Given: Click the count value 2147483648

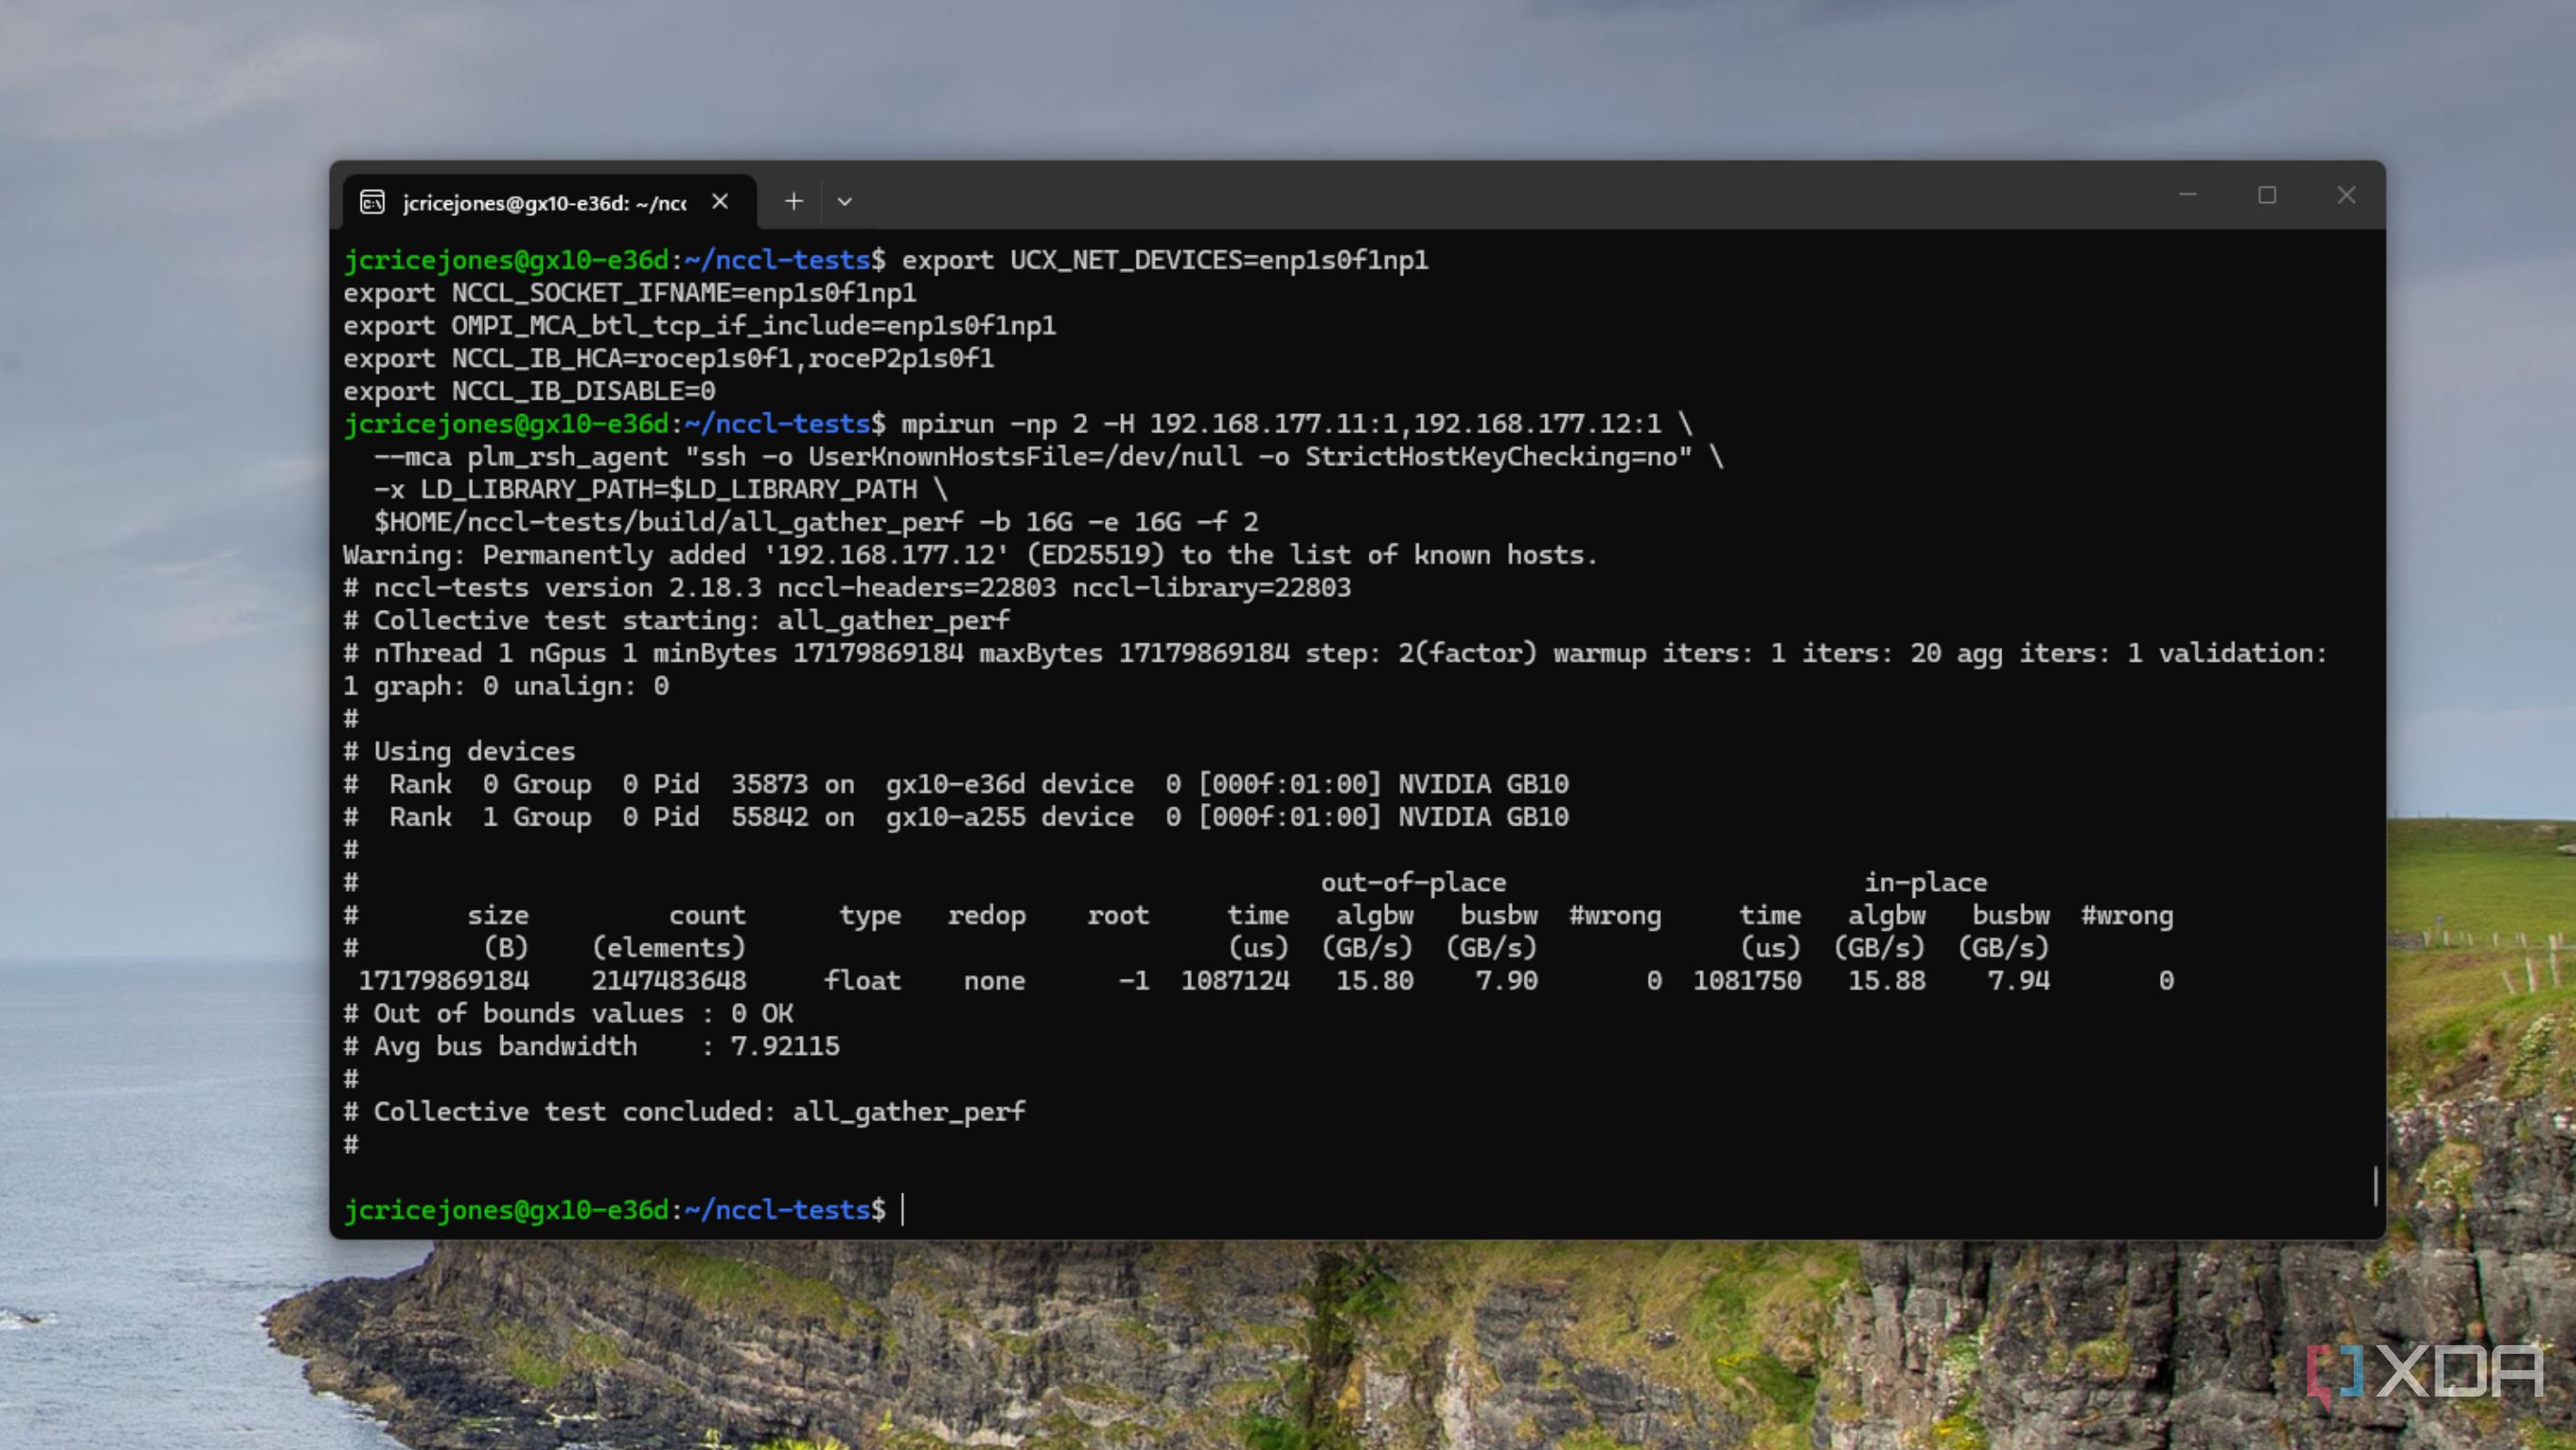Looking at the screenshot, I should (x=668, y=981).
